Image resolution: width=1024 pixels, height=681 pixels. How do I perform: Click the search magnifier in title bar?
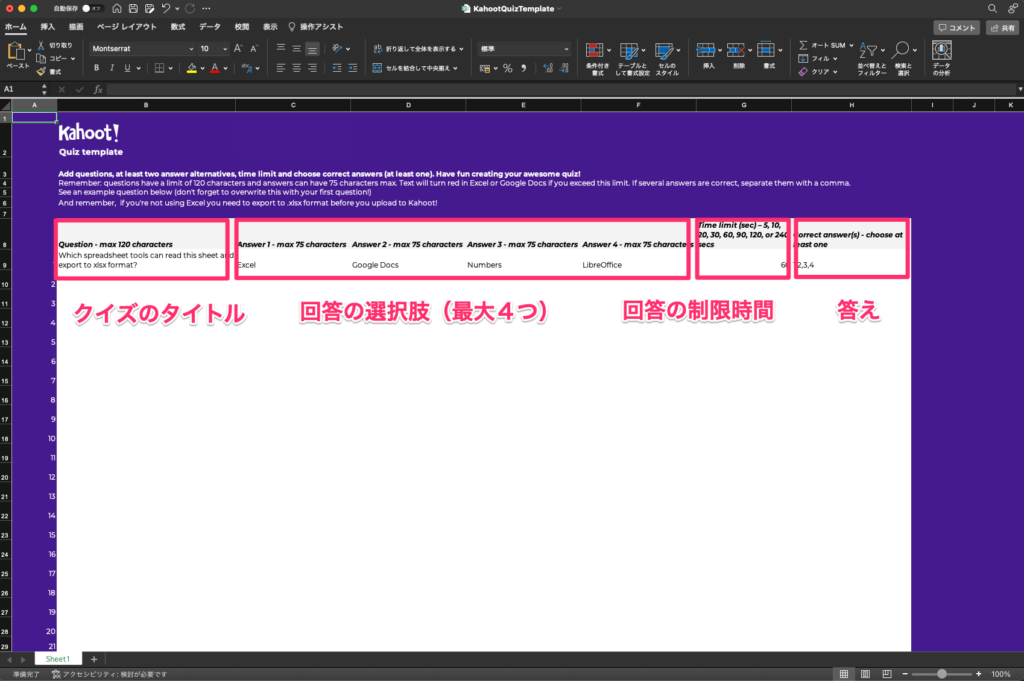click(992, 8)
